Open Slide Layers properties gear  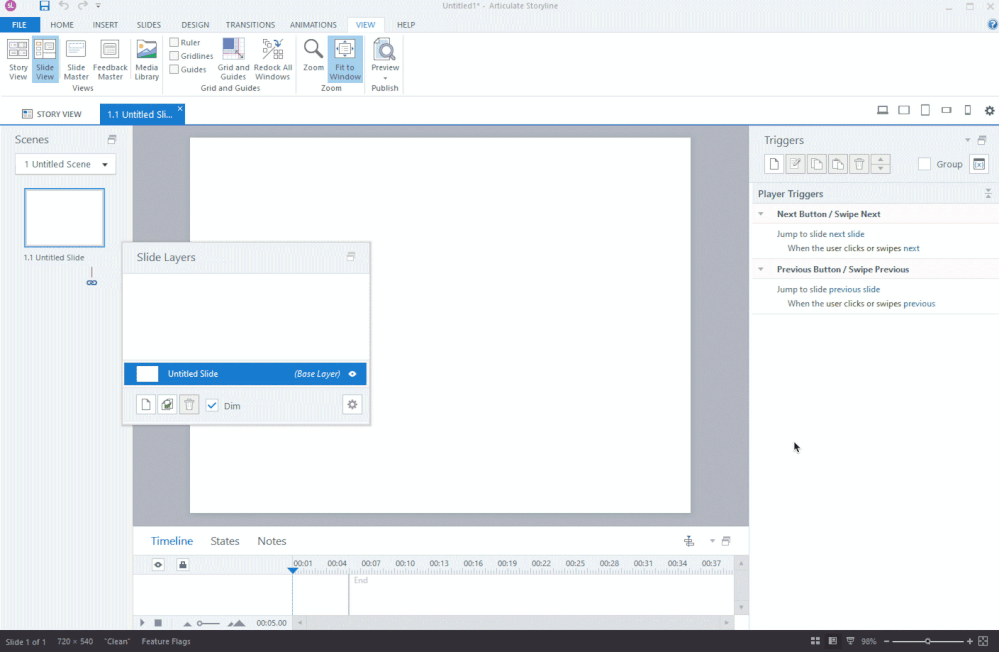[351, 405]
